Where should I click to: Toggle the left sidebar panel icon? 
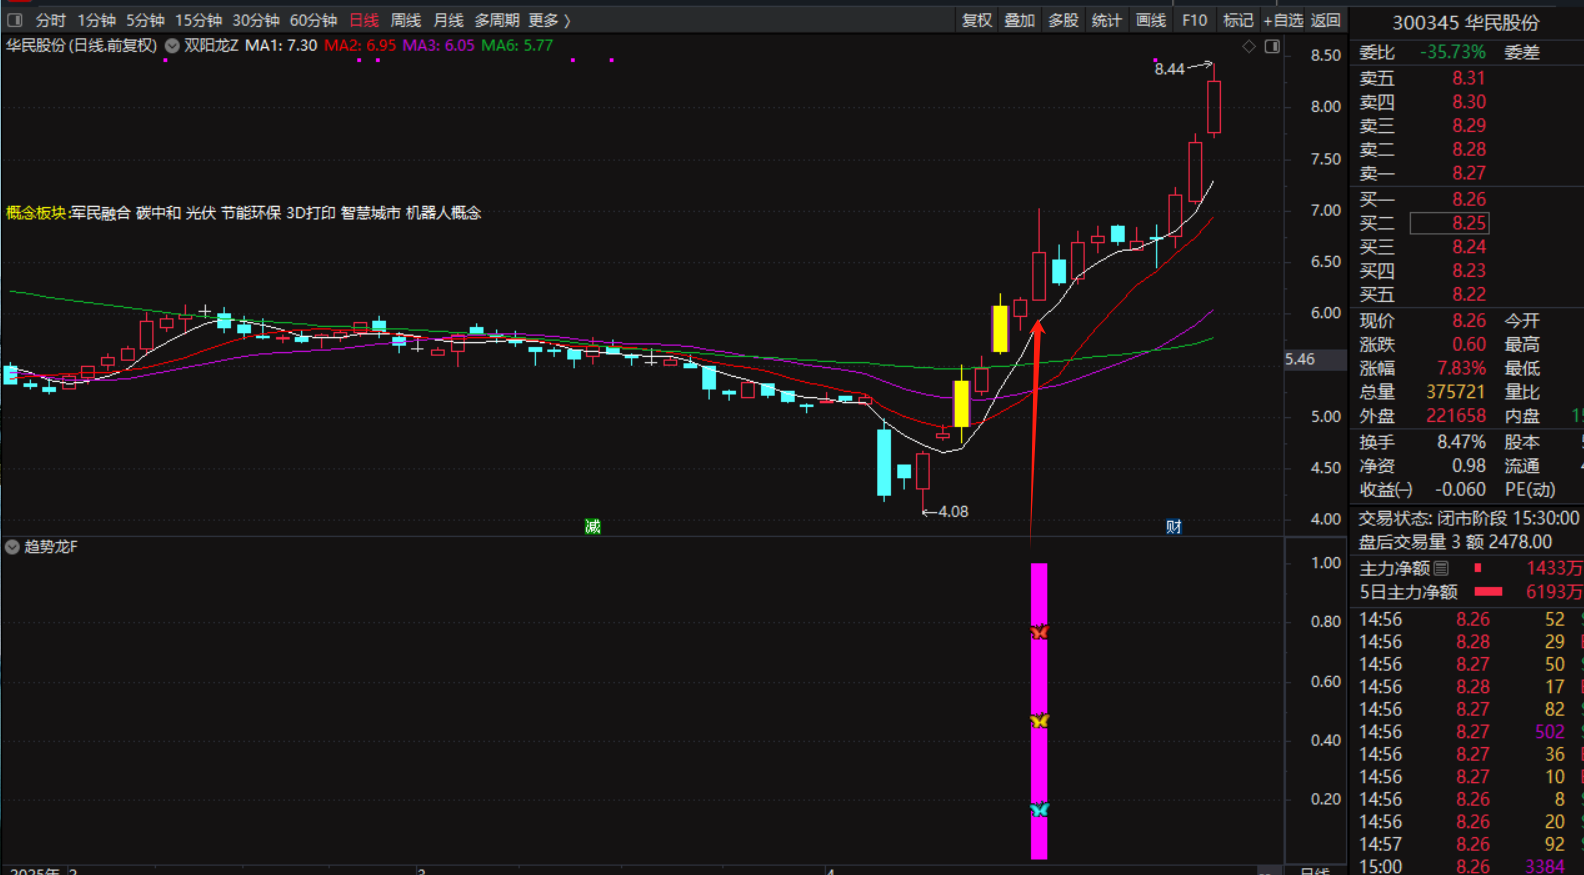coord(14,20)
